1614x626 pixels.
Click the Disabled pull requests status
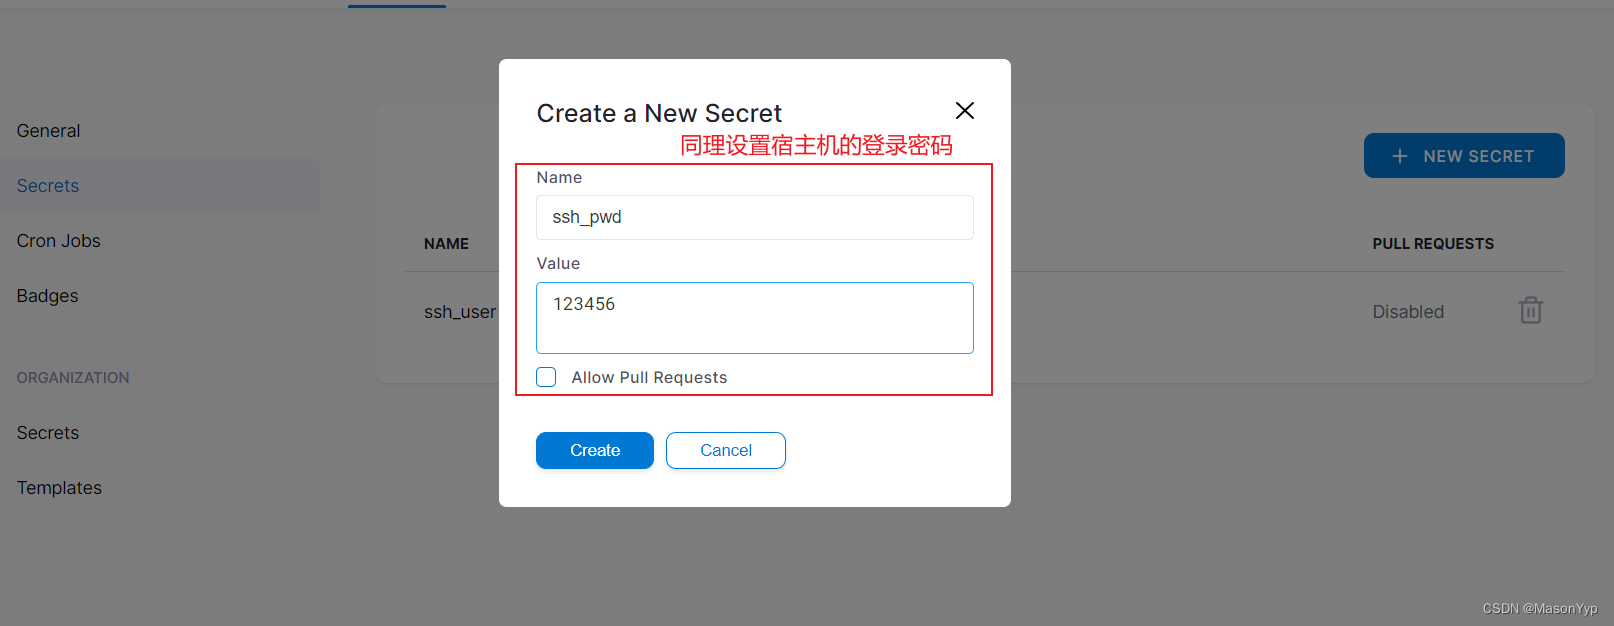click(x=1407, y=311)
